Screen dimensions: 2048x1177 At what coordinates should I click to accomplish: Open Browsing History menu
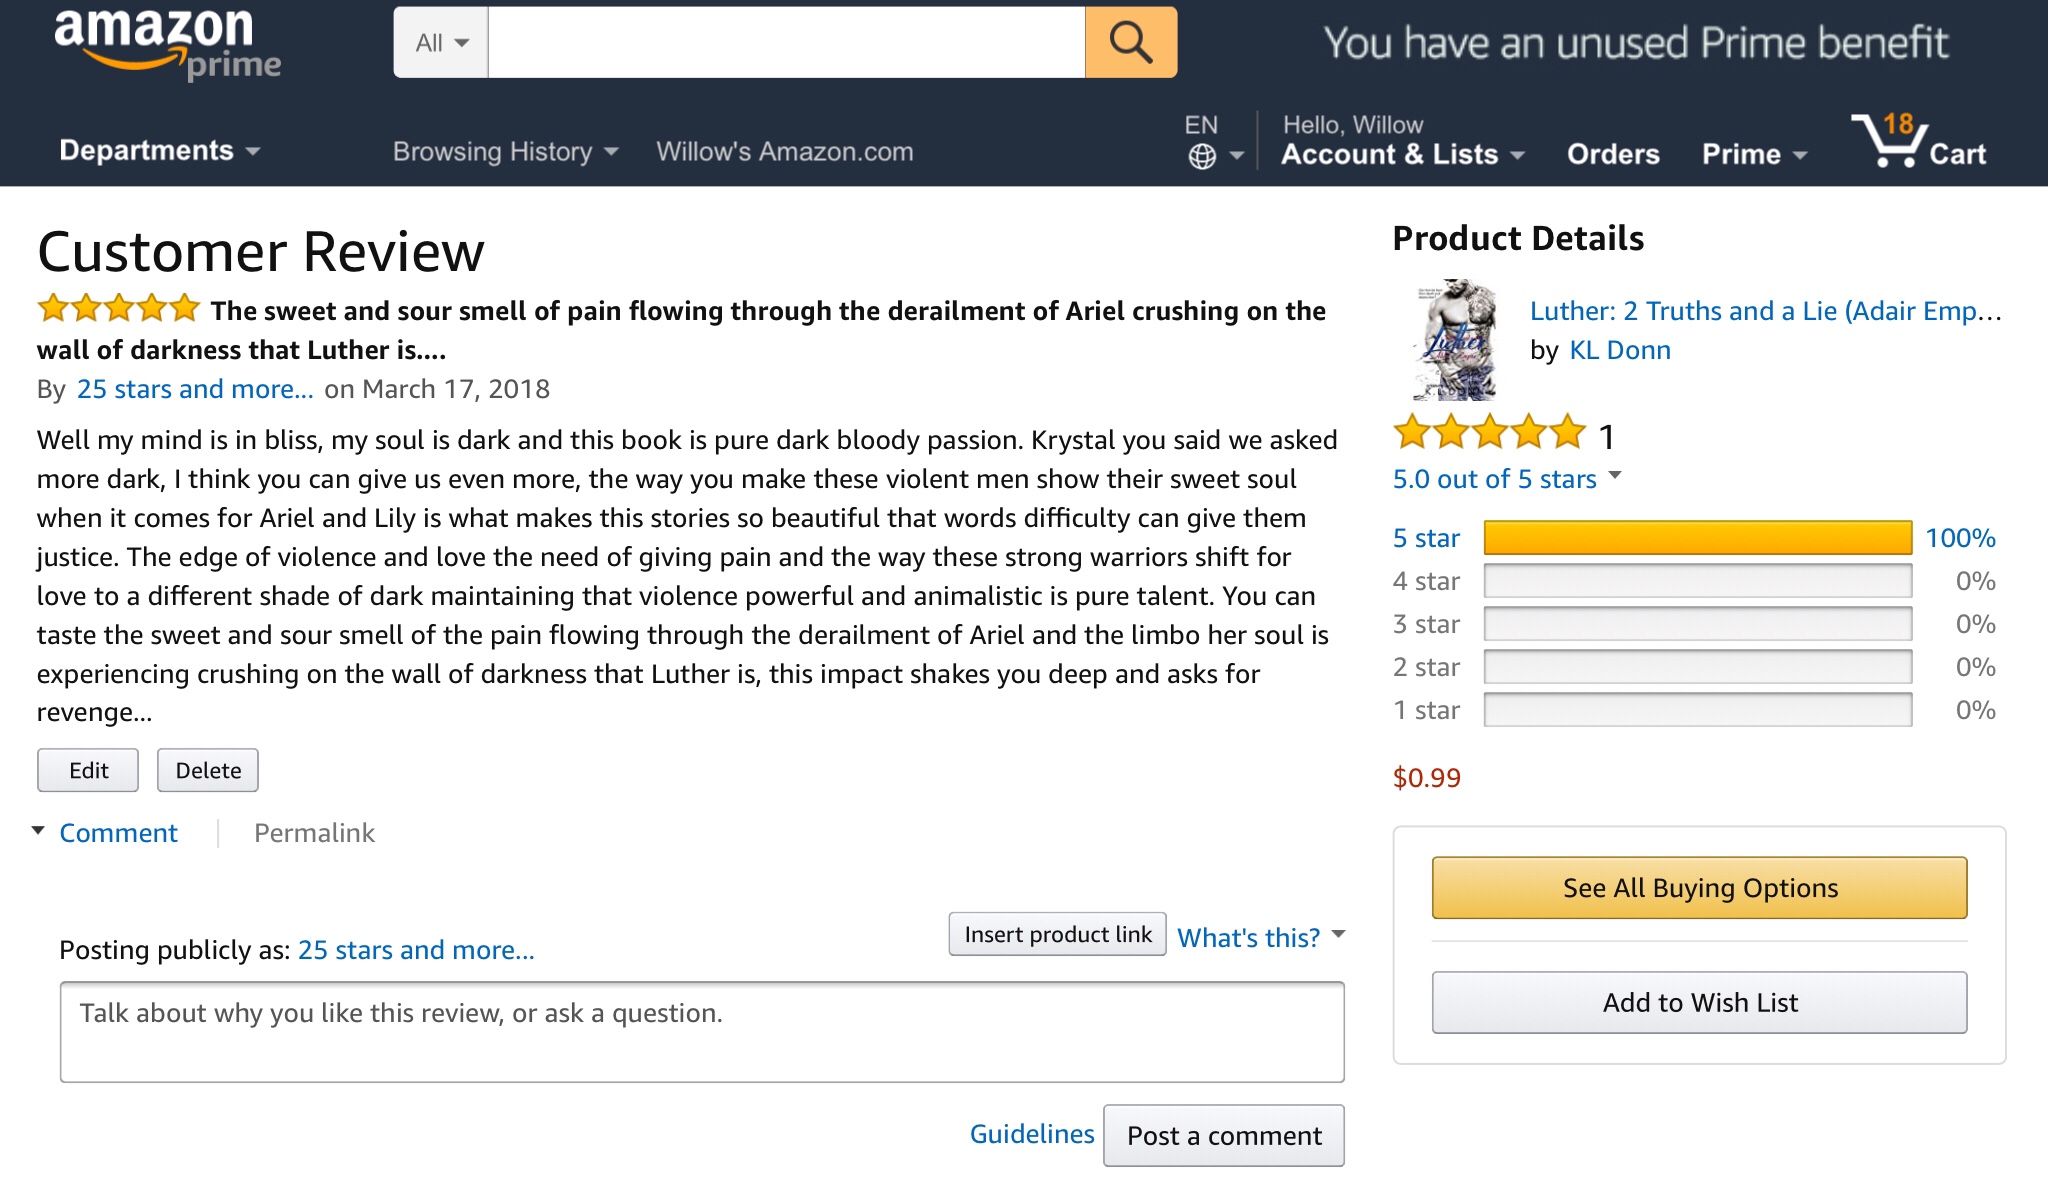505,152
